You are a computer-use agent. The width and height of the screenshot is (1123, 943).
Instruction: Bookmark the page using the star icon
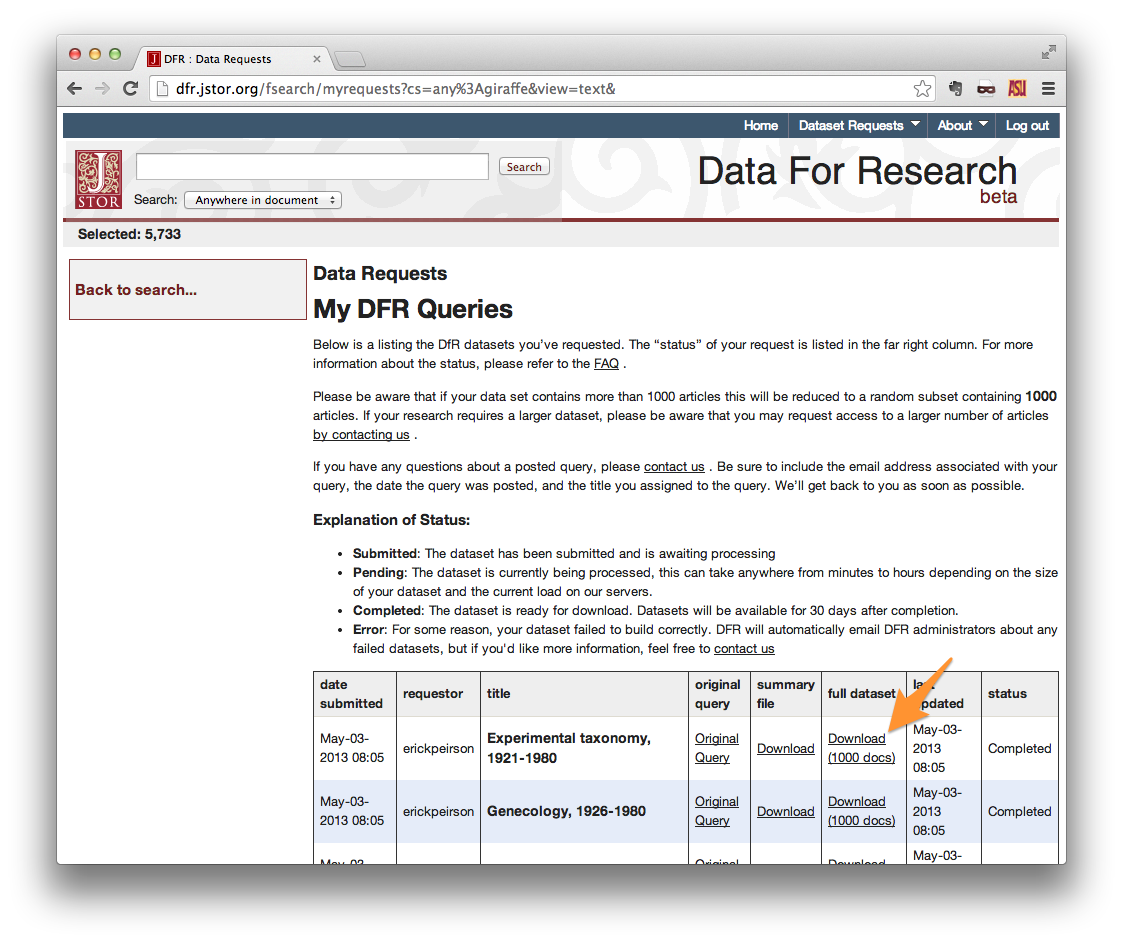pos(922,89)
